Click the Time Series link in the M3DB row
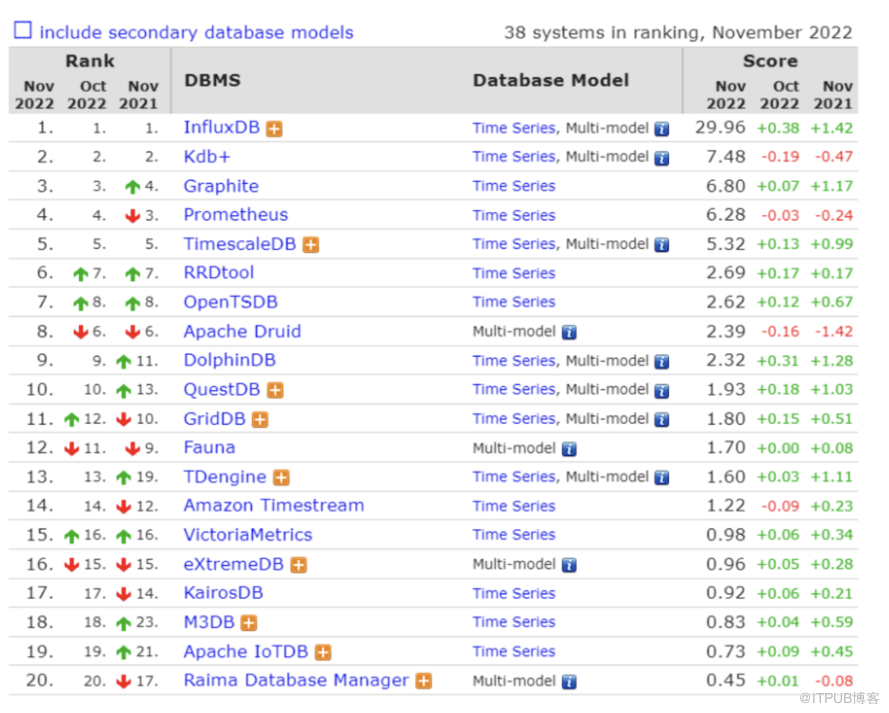The height and width of the screenshot is (713, 889). coord(514,622)
